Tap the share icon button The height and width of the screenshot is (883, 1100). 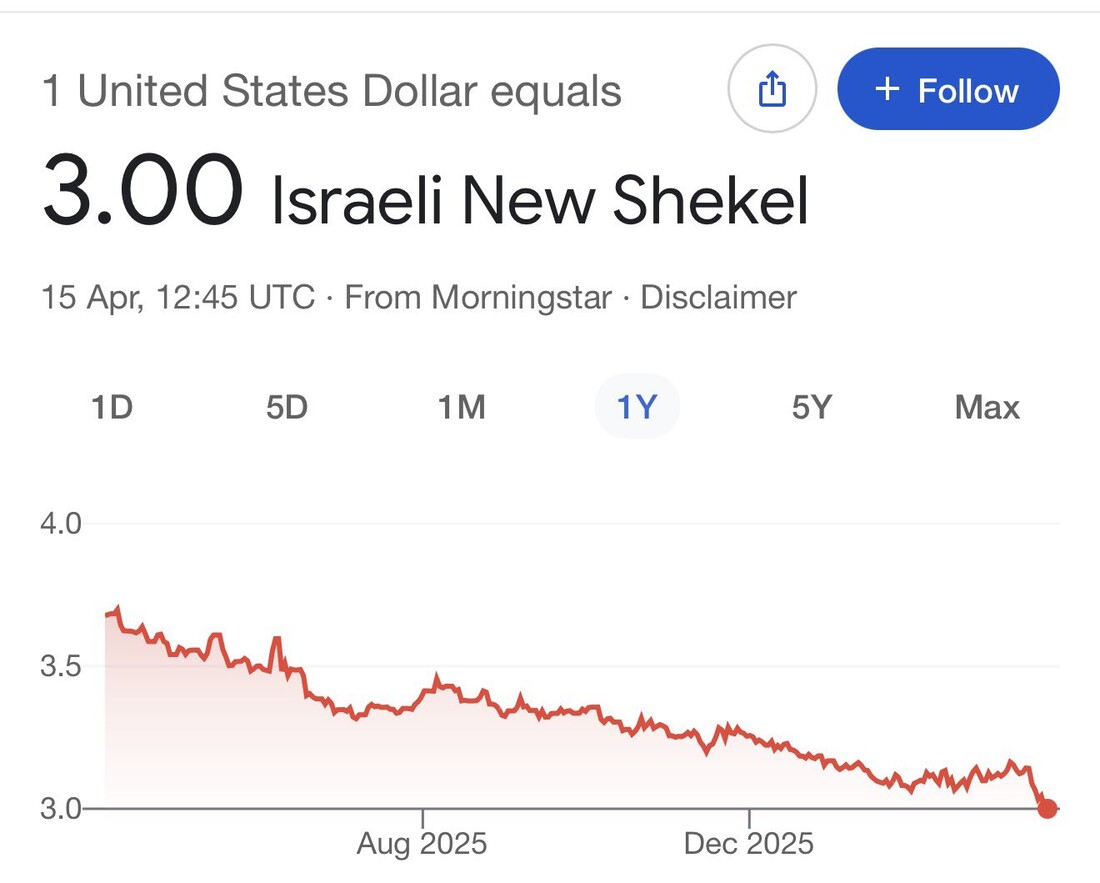772,91
